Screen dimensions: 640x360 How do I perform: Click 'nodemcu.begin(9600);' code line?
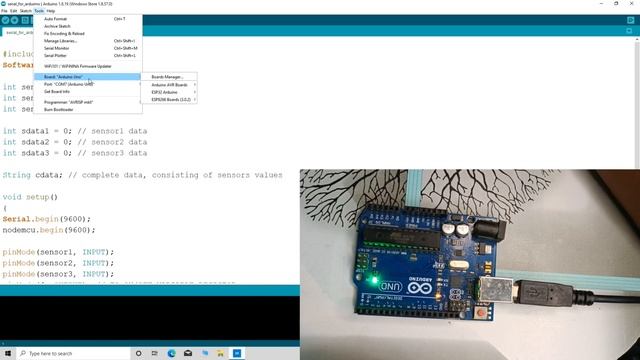pyautogui.click(x=49, y=230)
